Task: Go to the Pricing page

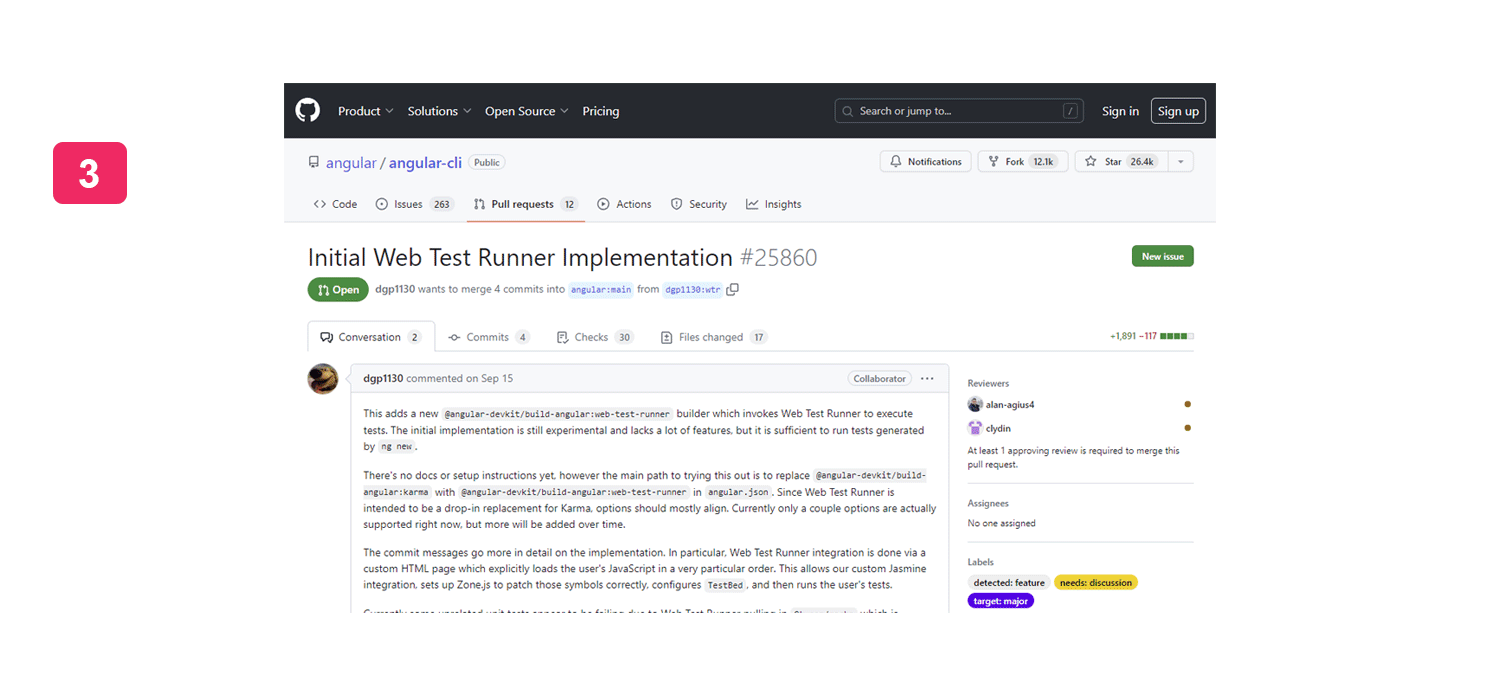Action: coord(601,111)
